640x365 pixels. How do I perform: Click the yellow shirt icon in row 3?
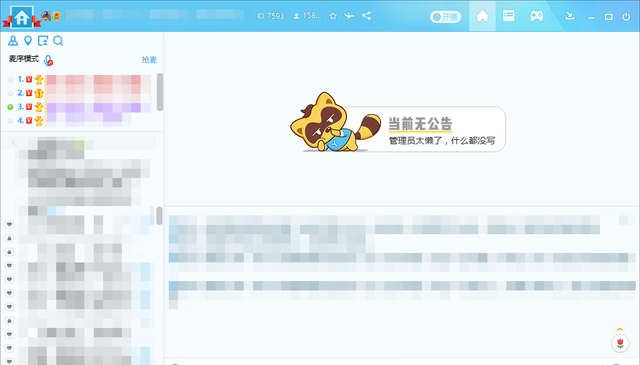coord(39,107)
